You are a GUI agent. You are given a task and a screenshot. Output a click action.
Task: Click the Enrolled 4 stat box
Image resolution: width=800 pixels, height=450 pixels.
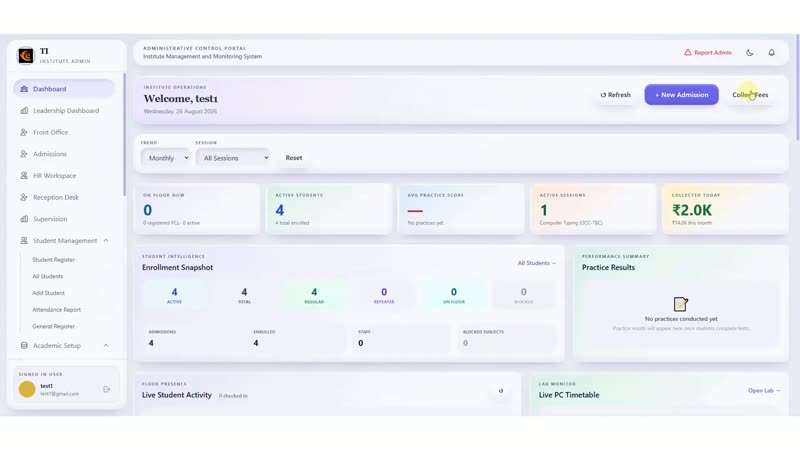tap(297, 338)
